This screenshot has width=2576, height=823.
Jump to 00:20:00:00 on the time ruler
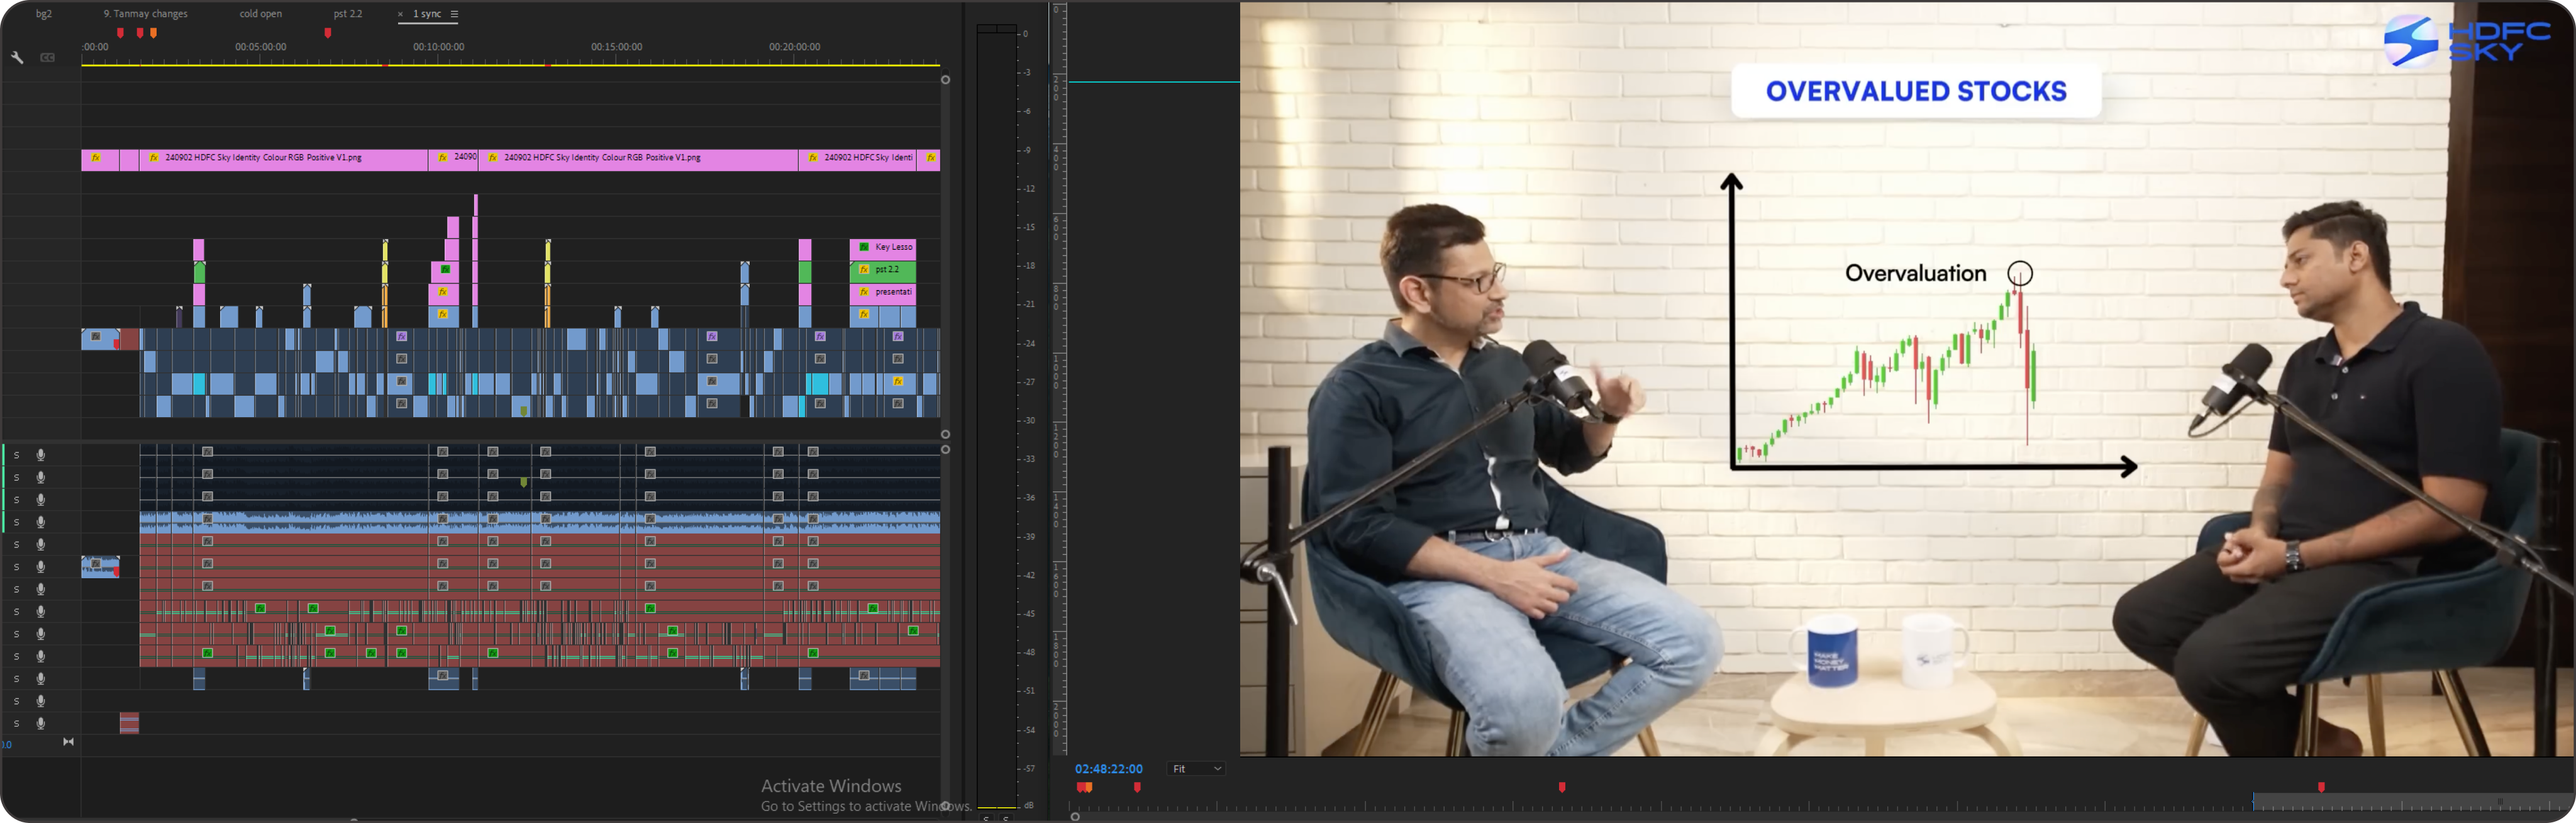pyautogui.click(x=794, y=47)
